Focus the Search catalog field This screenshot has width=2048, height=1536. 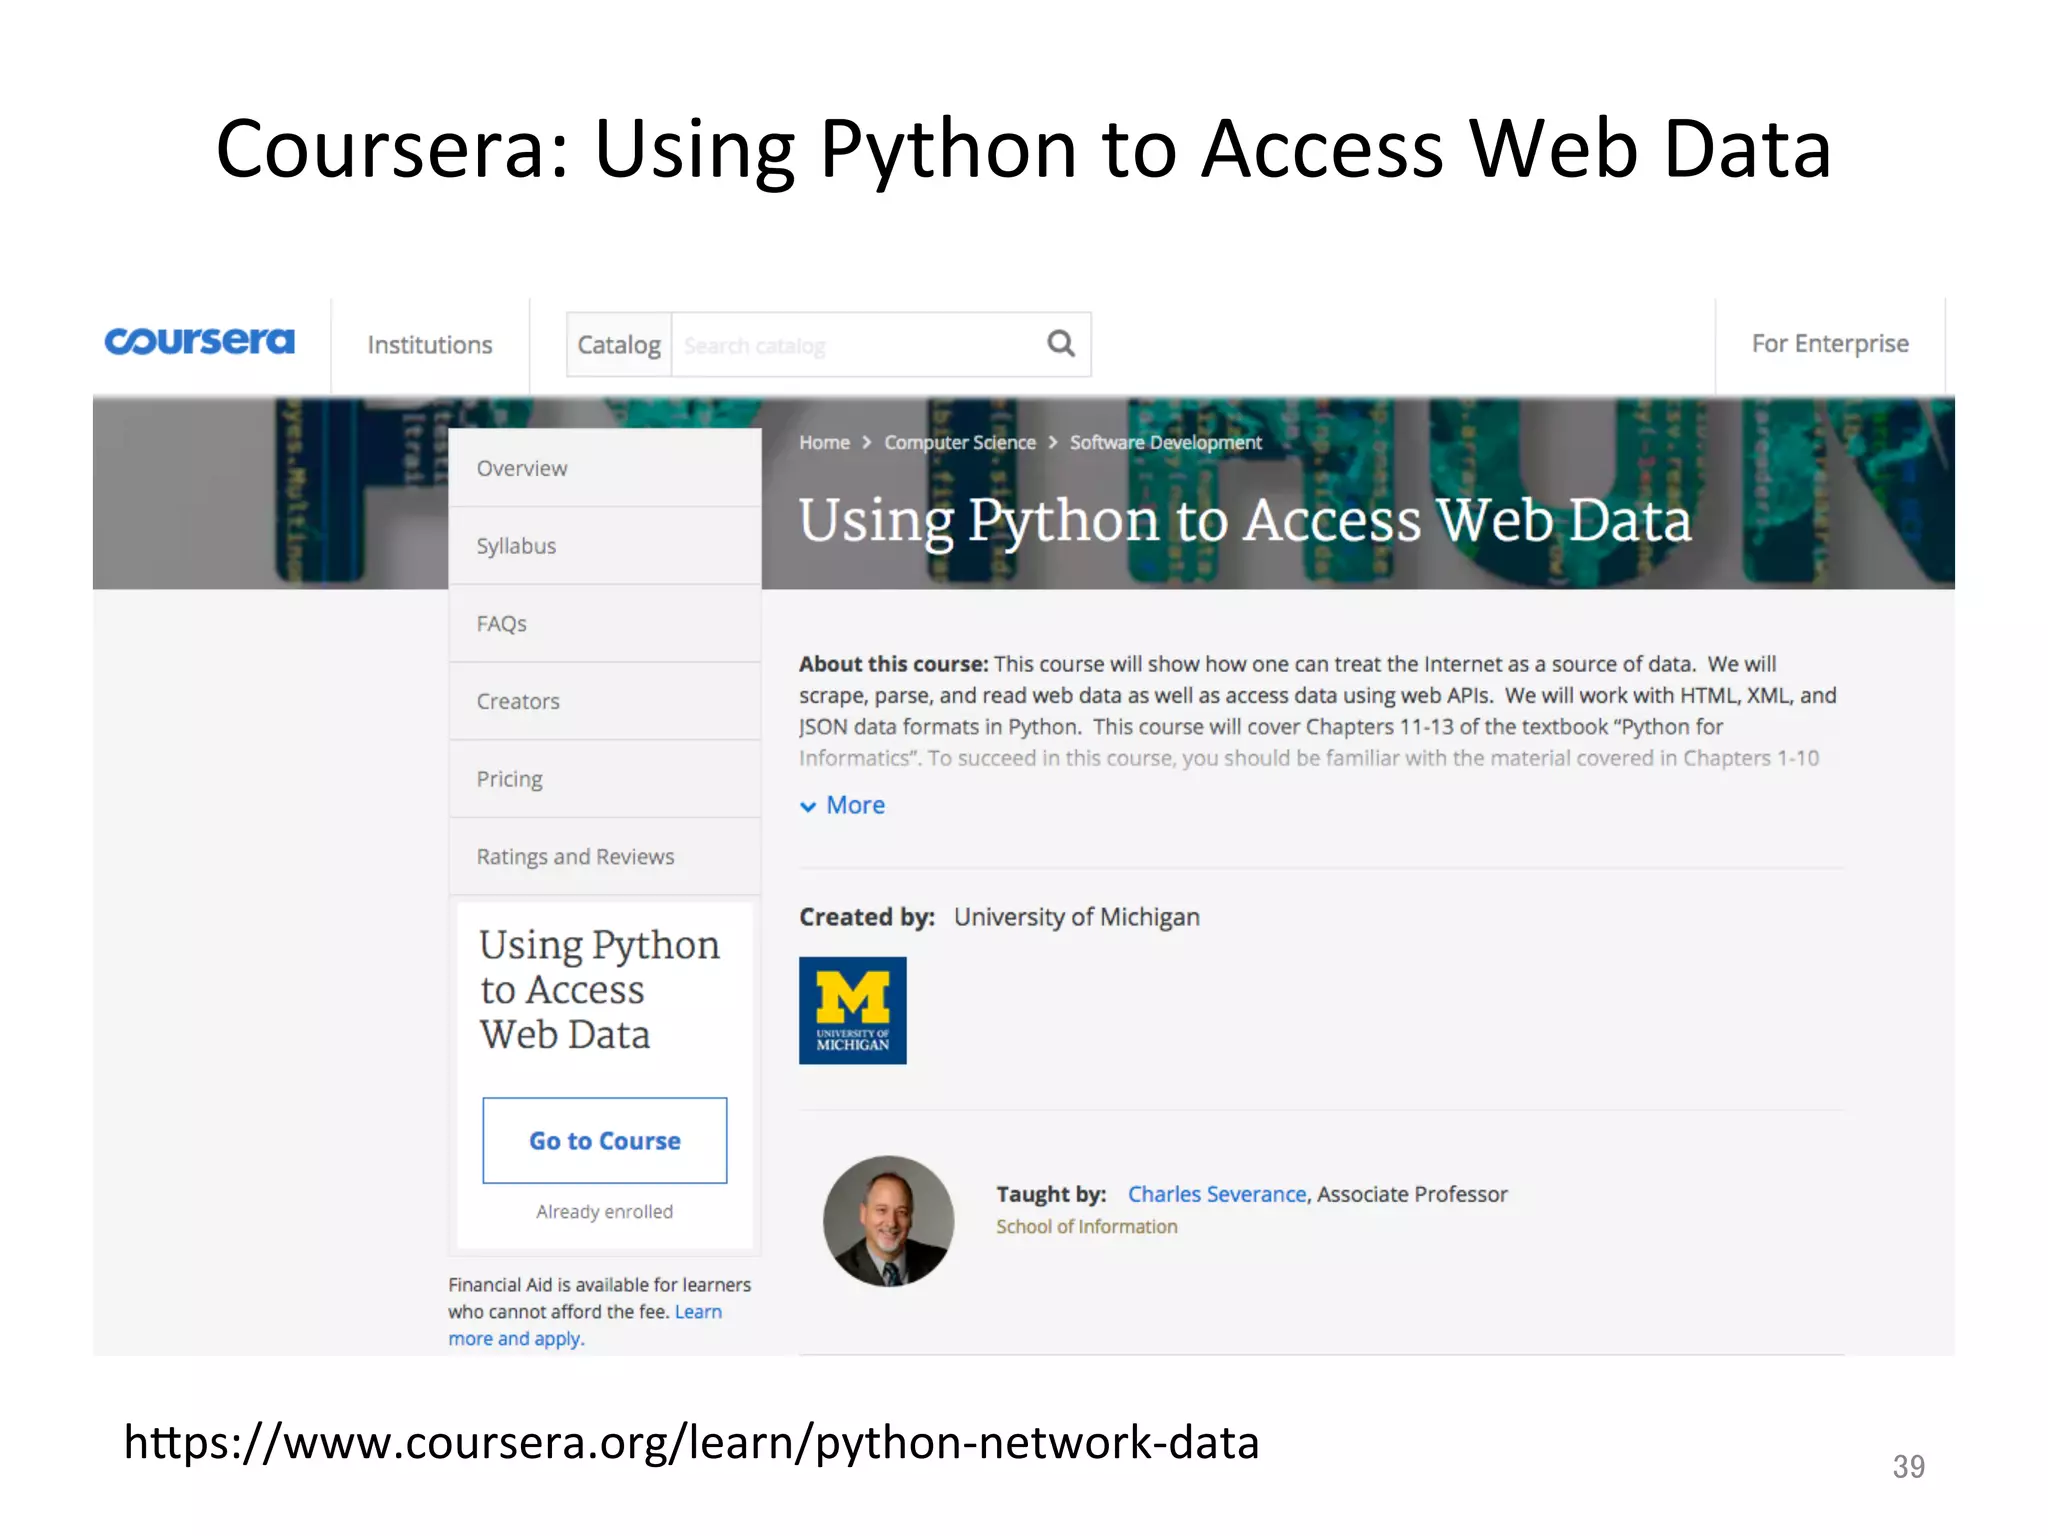pos(880,345)
